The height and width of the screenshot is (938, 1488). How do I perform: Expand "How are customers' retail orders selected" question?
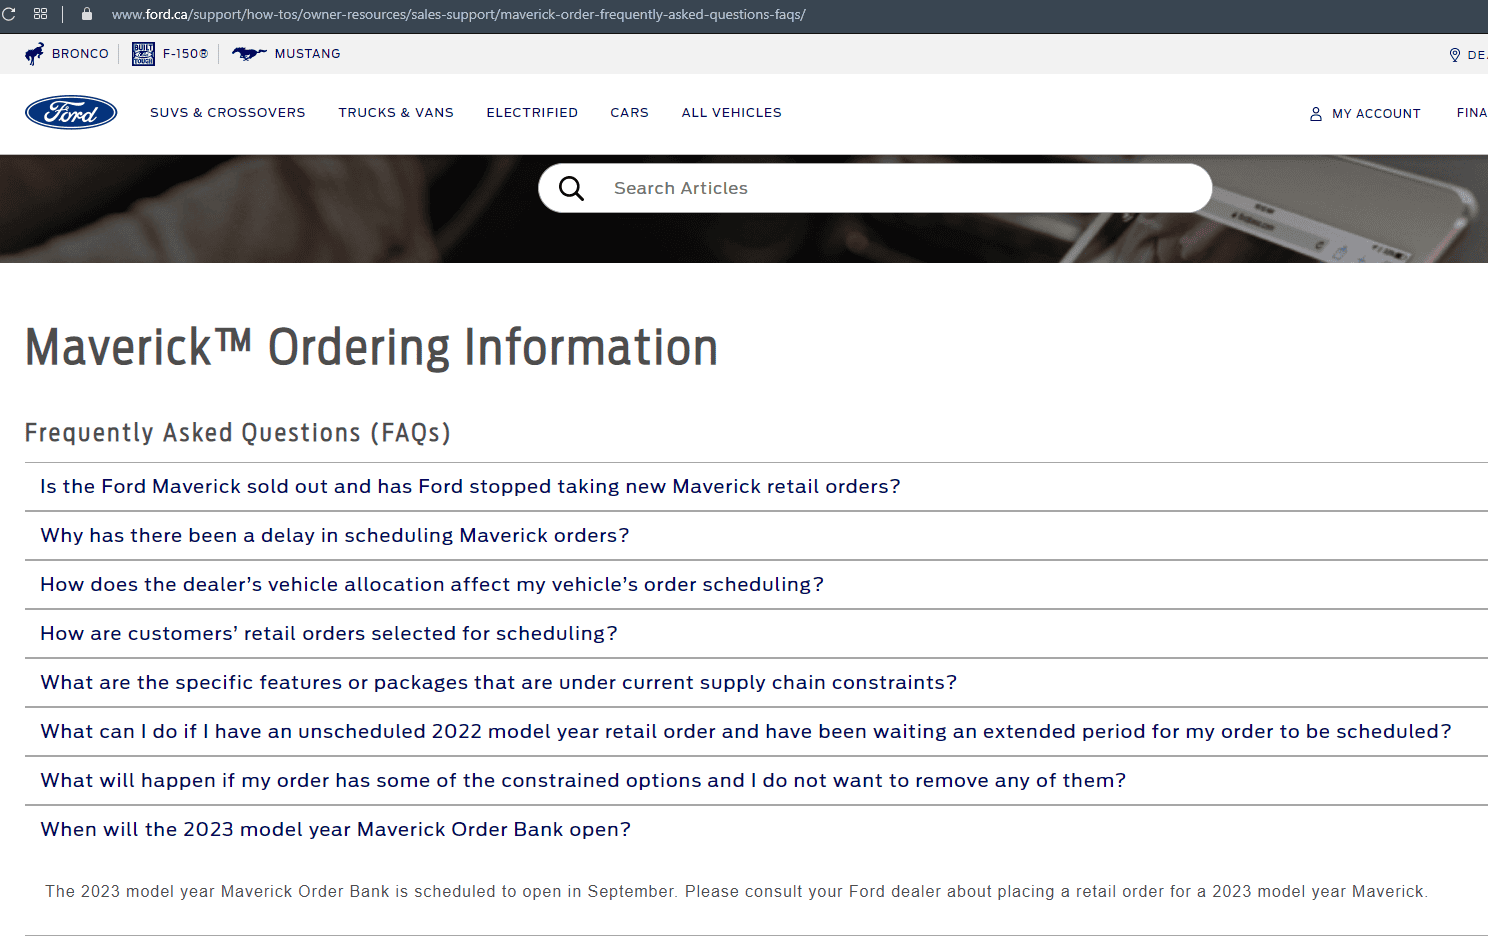(756, 634)
